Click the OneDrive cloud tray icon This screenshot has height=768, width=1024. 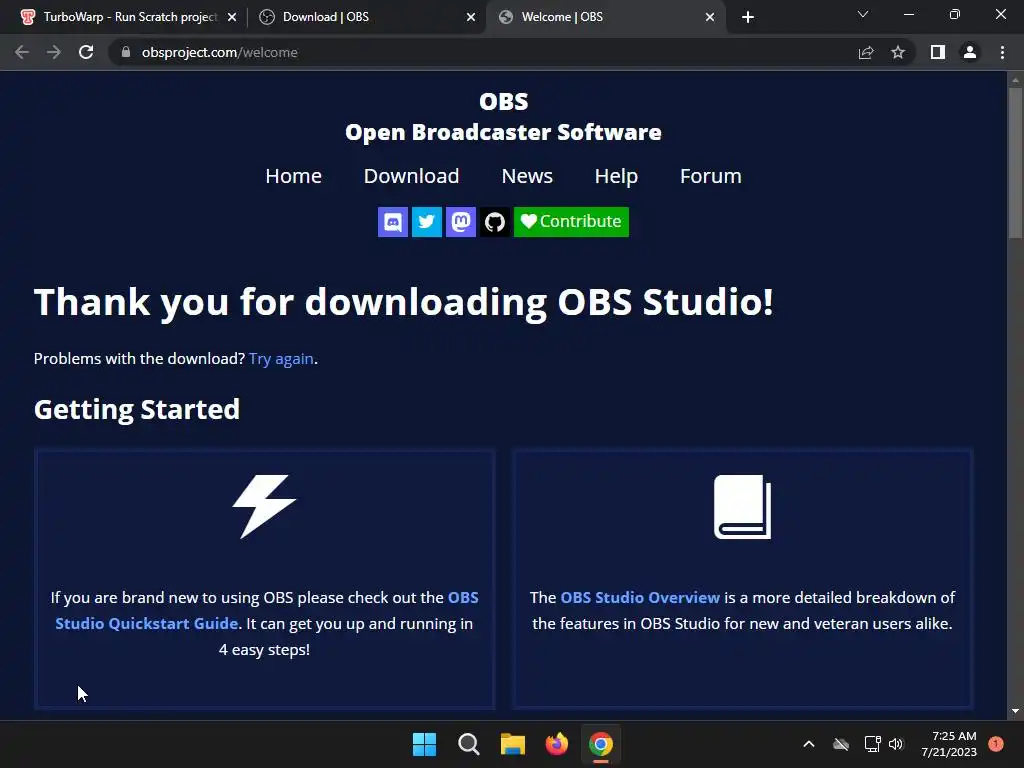841,744
